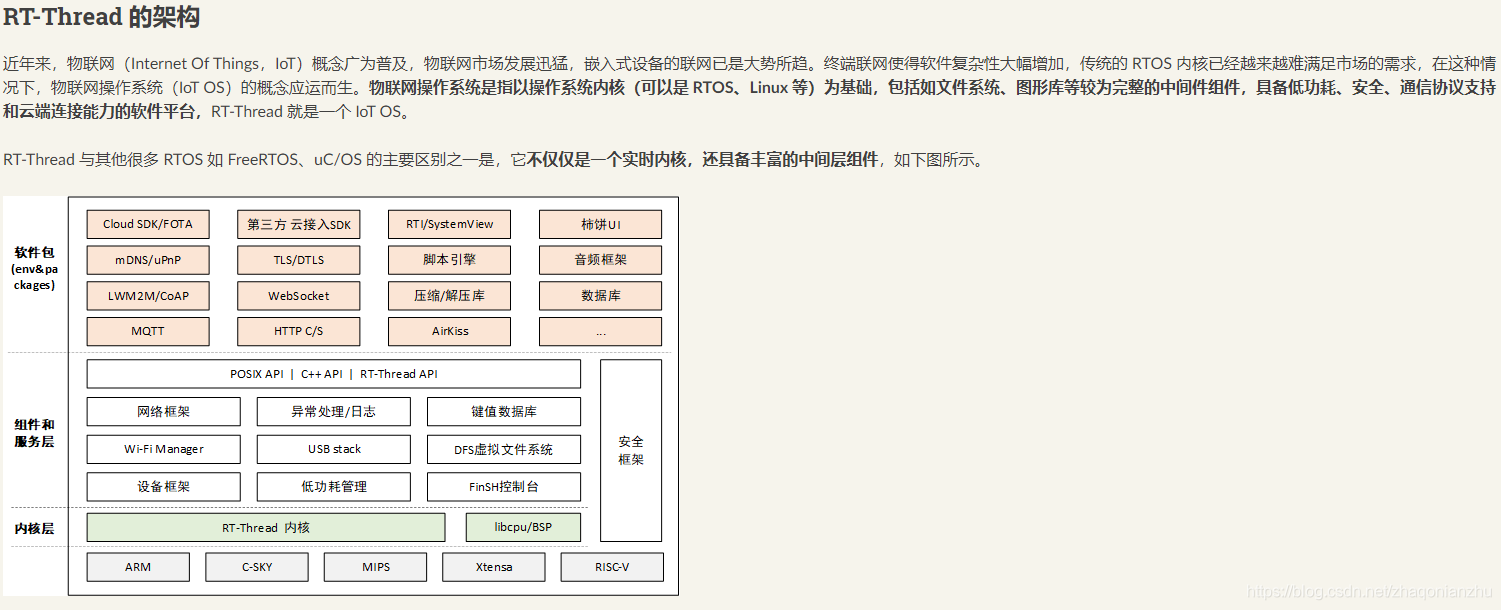1501x610 pixels.
Task: Click the 音频框架 package block
Action: pos(600,259)
